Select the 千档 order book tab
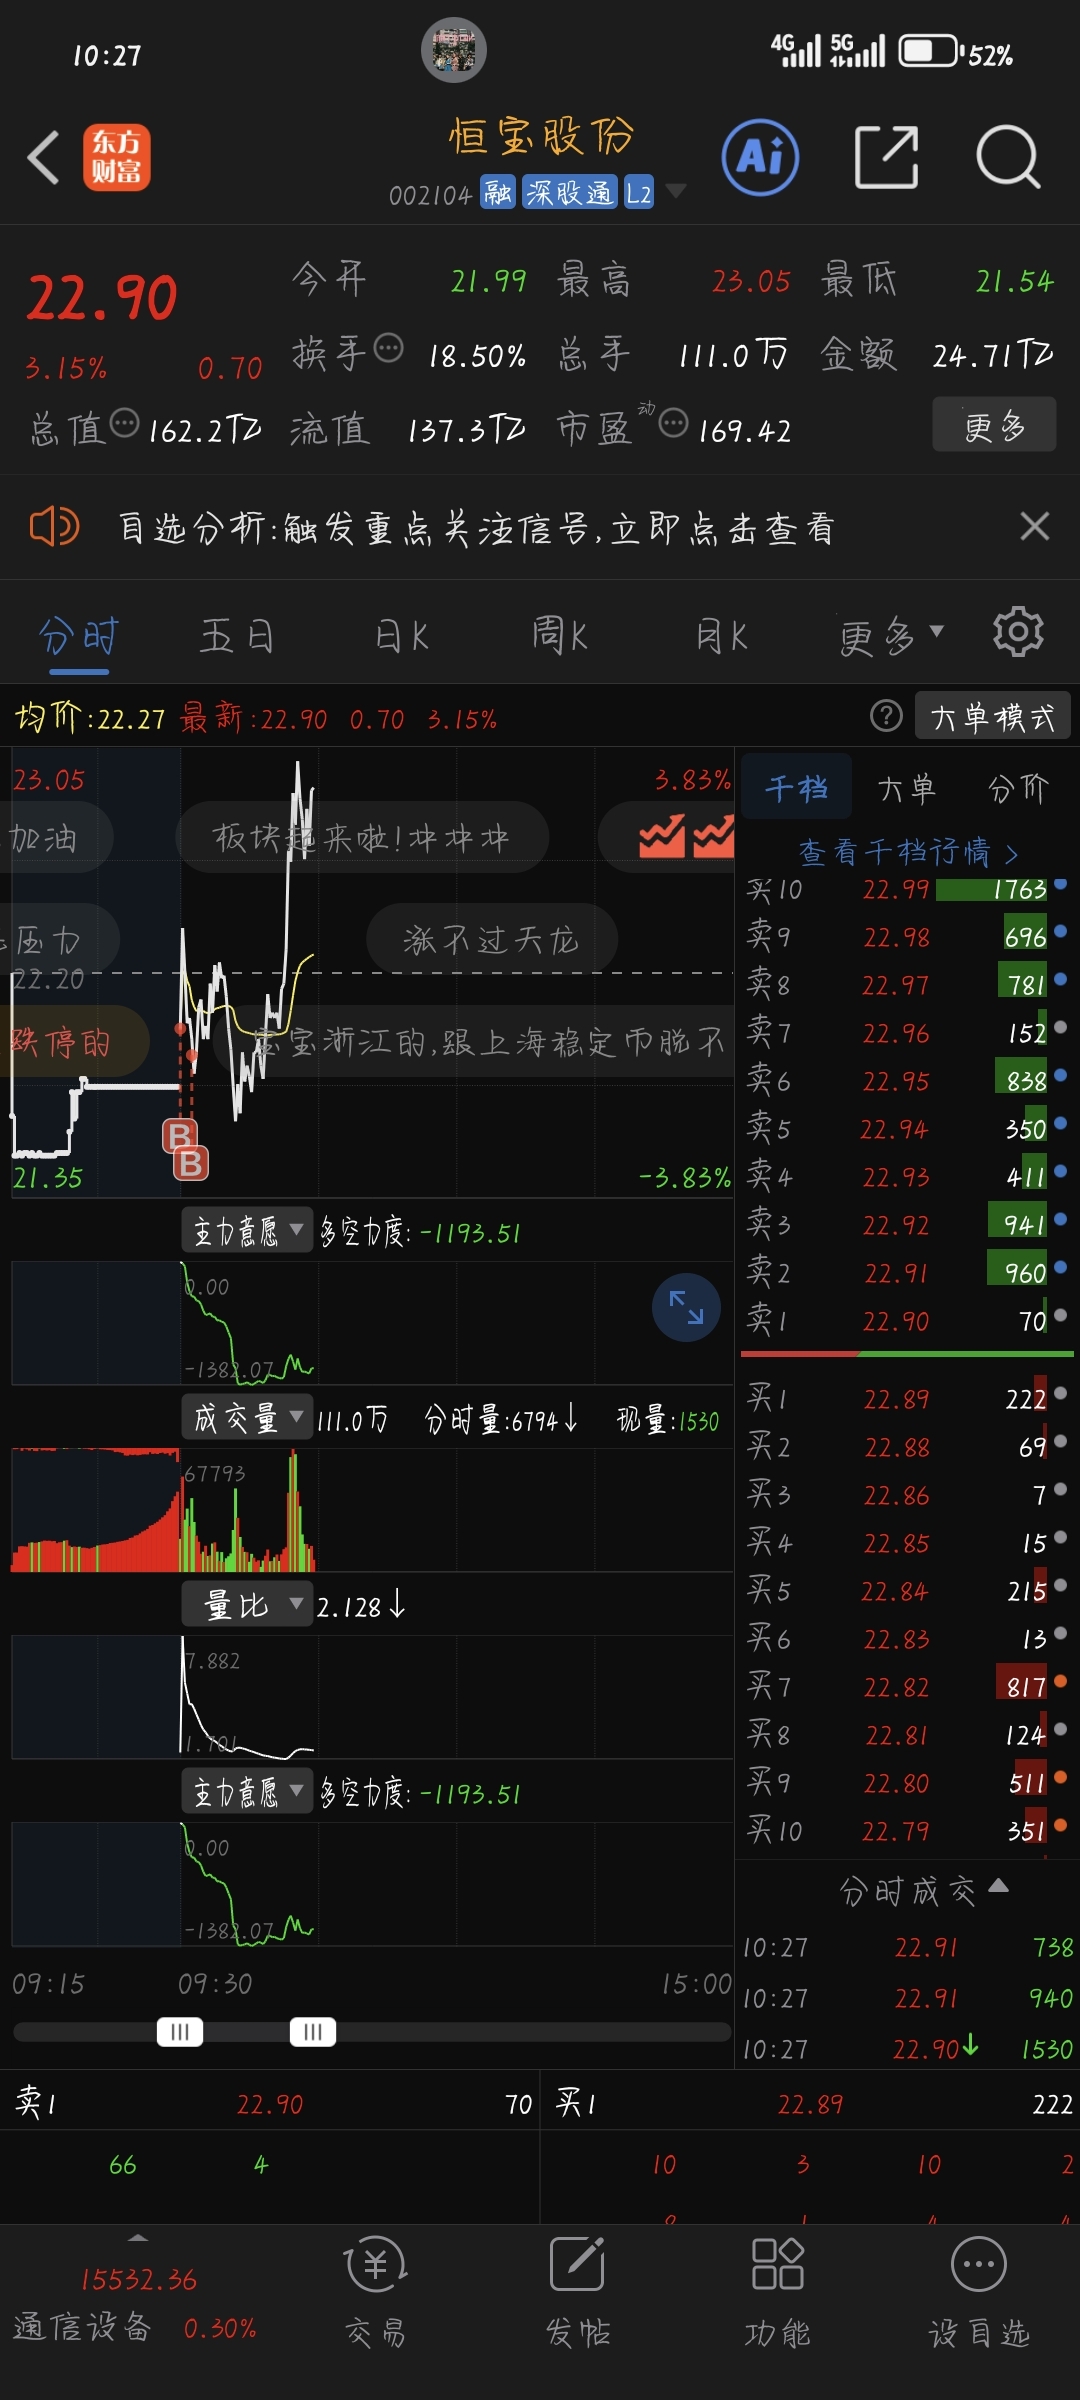The image size is (1080, 2400). (x=796, y=788)
